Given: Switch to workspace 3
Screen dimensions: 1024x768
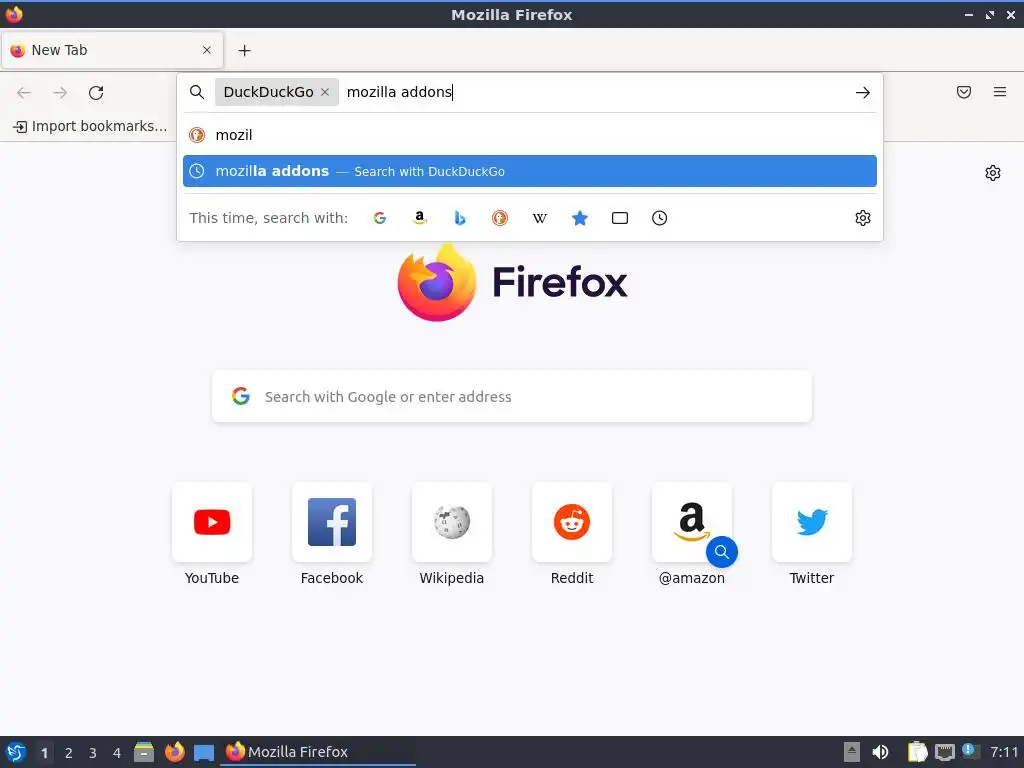Looking at the screenshot, I should [93, 753].
